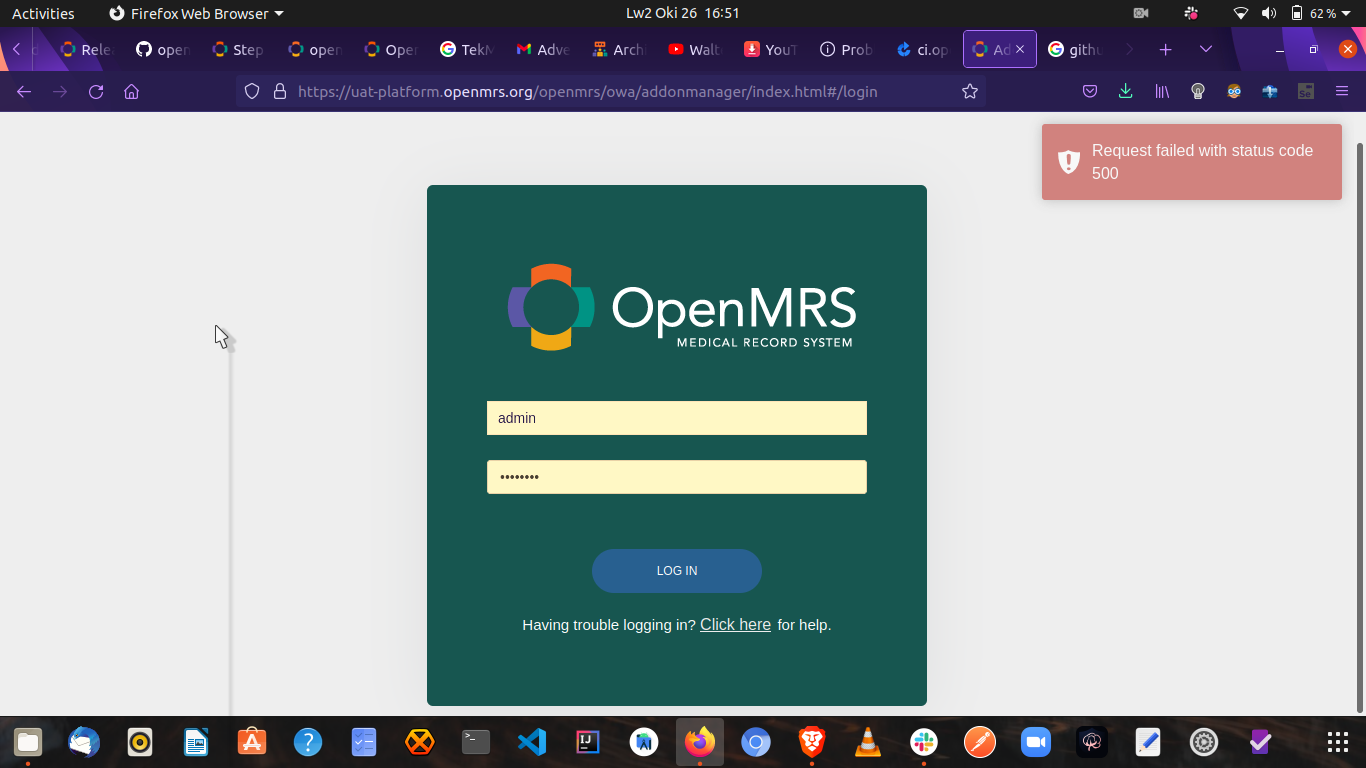The width and height of the screenshot is (1366, 768).
Task: Close the active 'Ad' tab
Action: pyautogui.click(x=1020, y=49)
